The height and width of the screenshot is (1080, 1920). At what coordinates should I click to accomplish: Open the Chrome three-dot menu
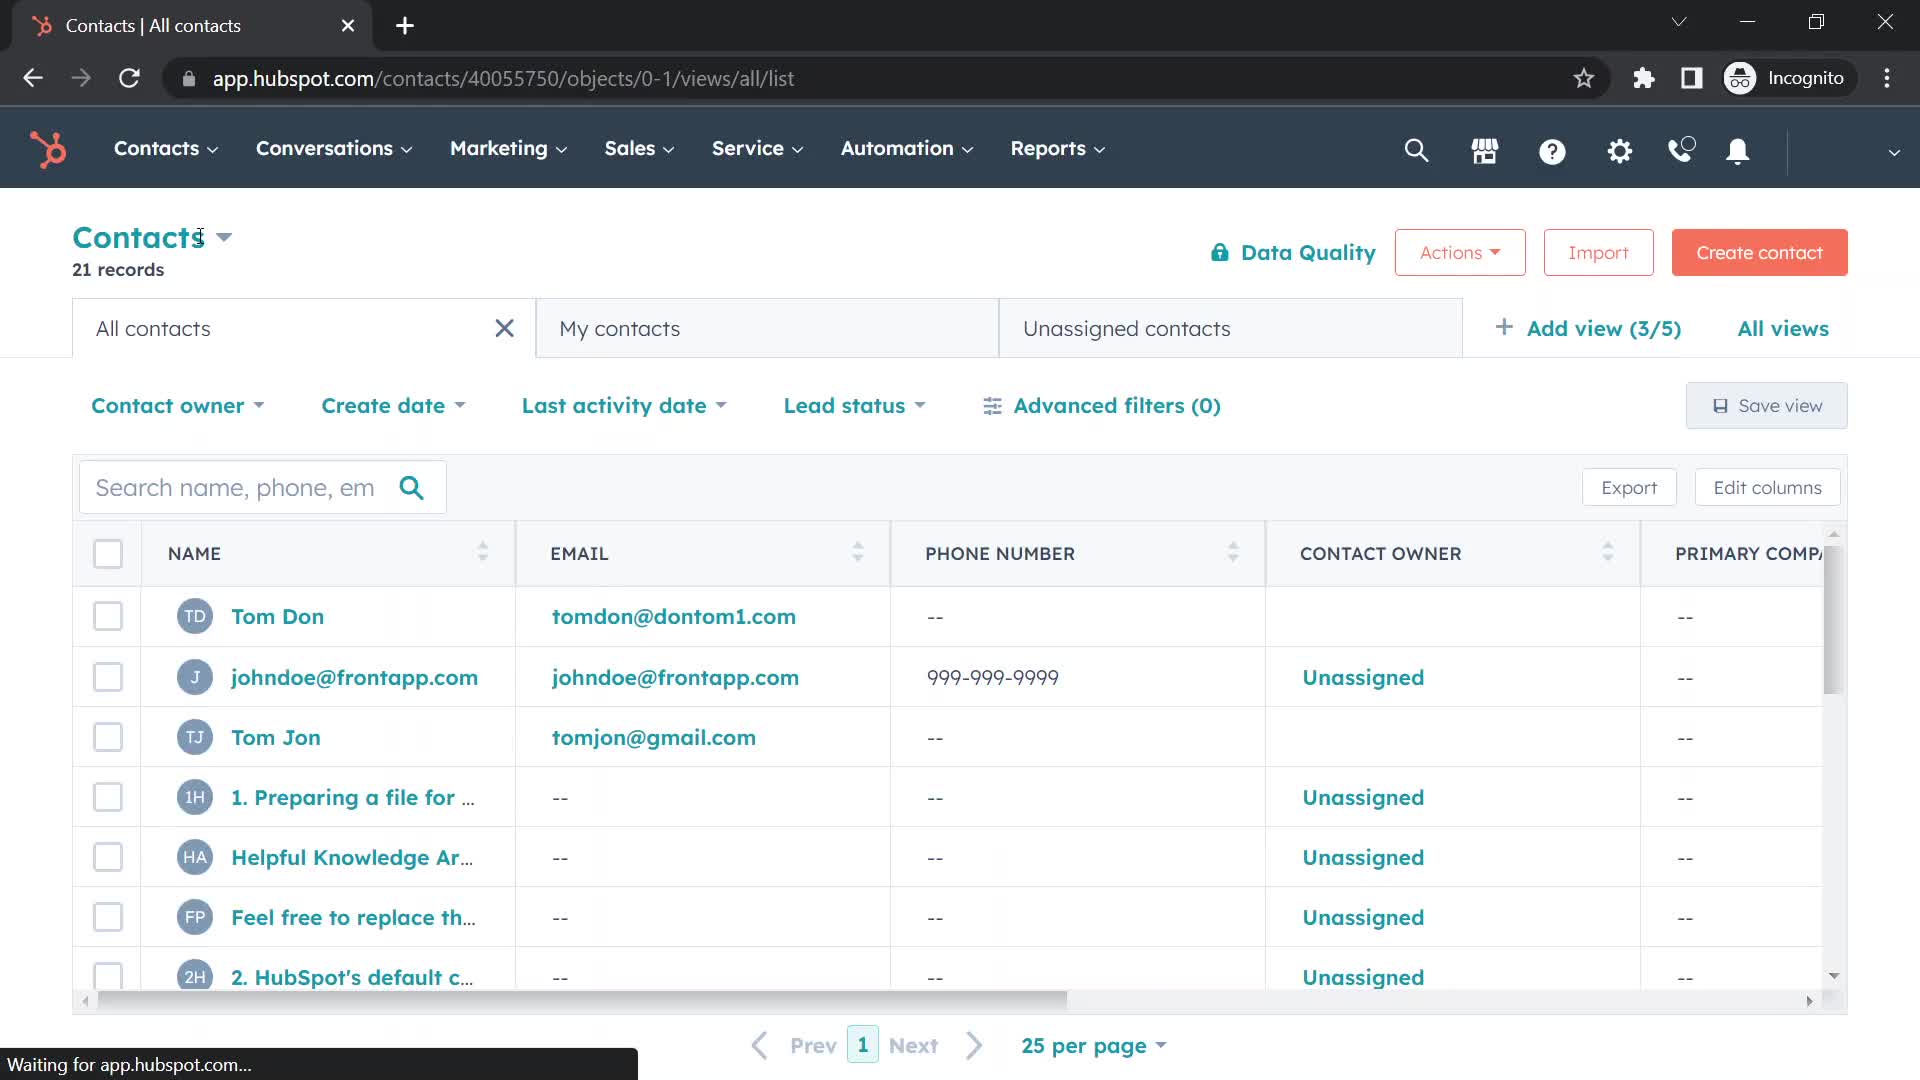(1887, 78)
